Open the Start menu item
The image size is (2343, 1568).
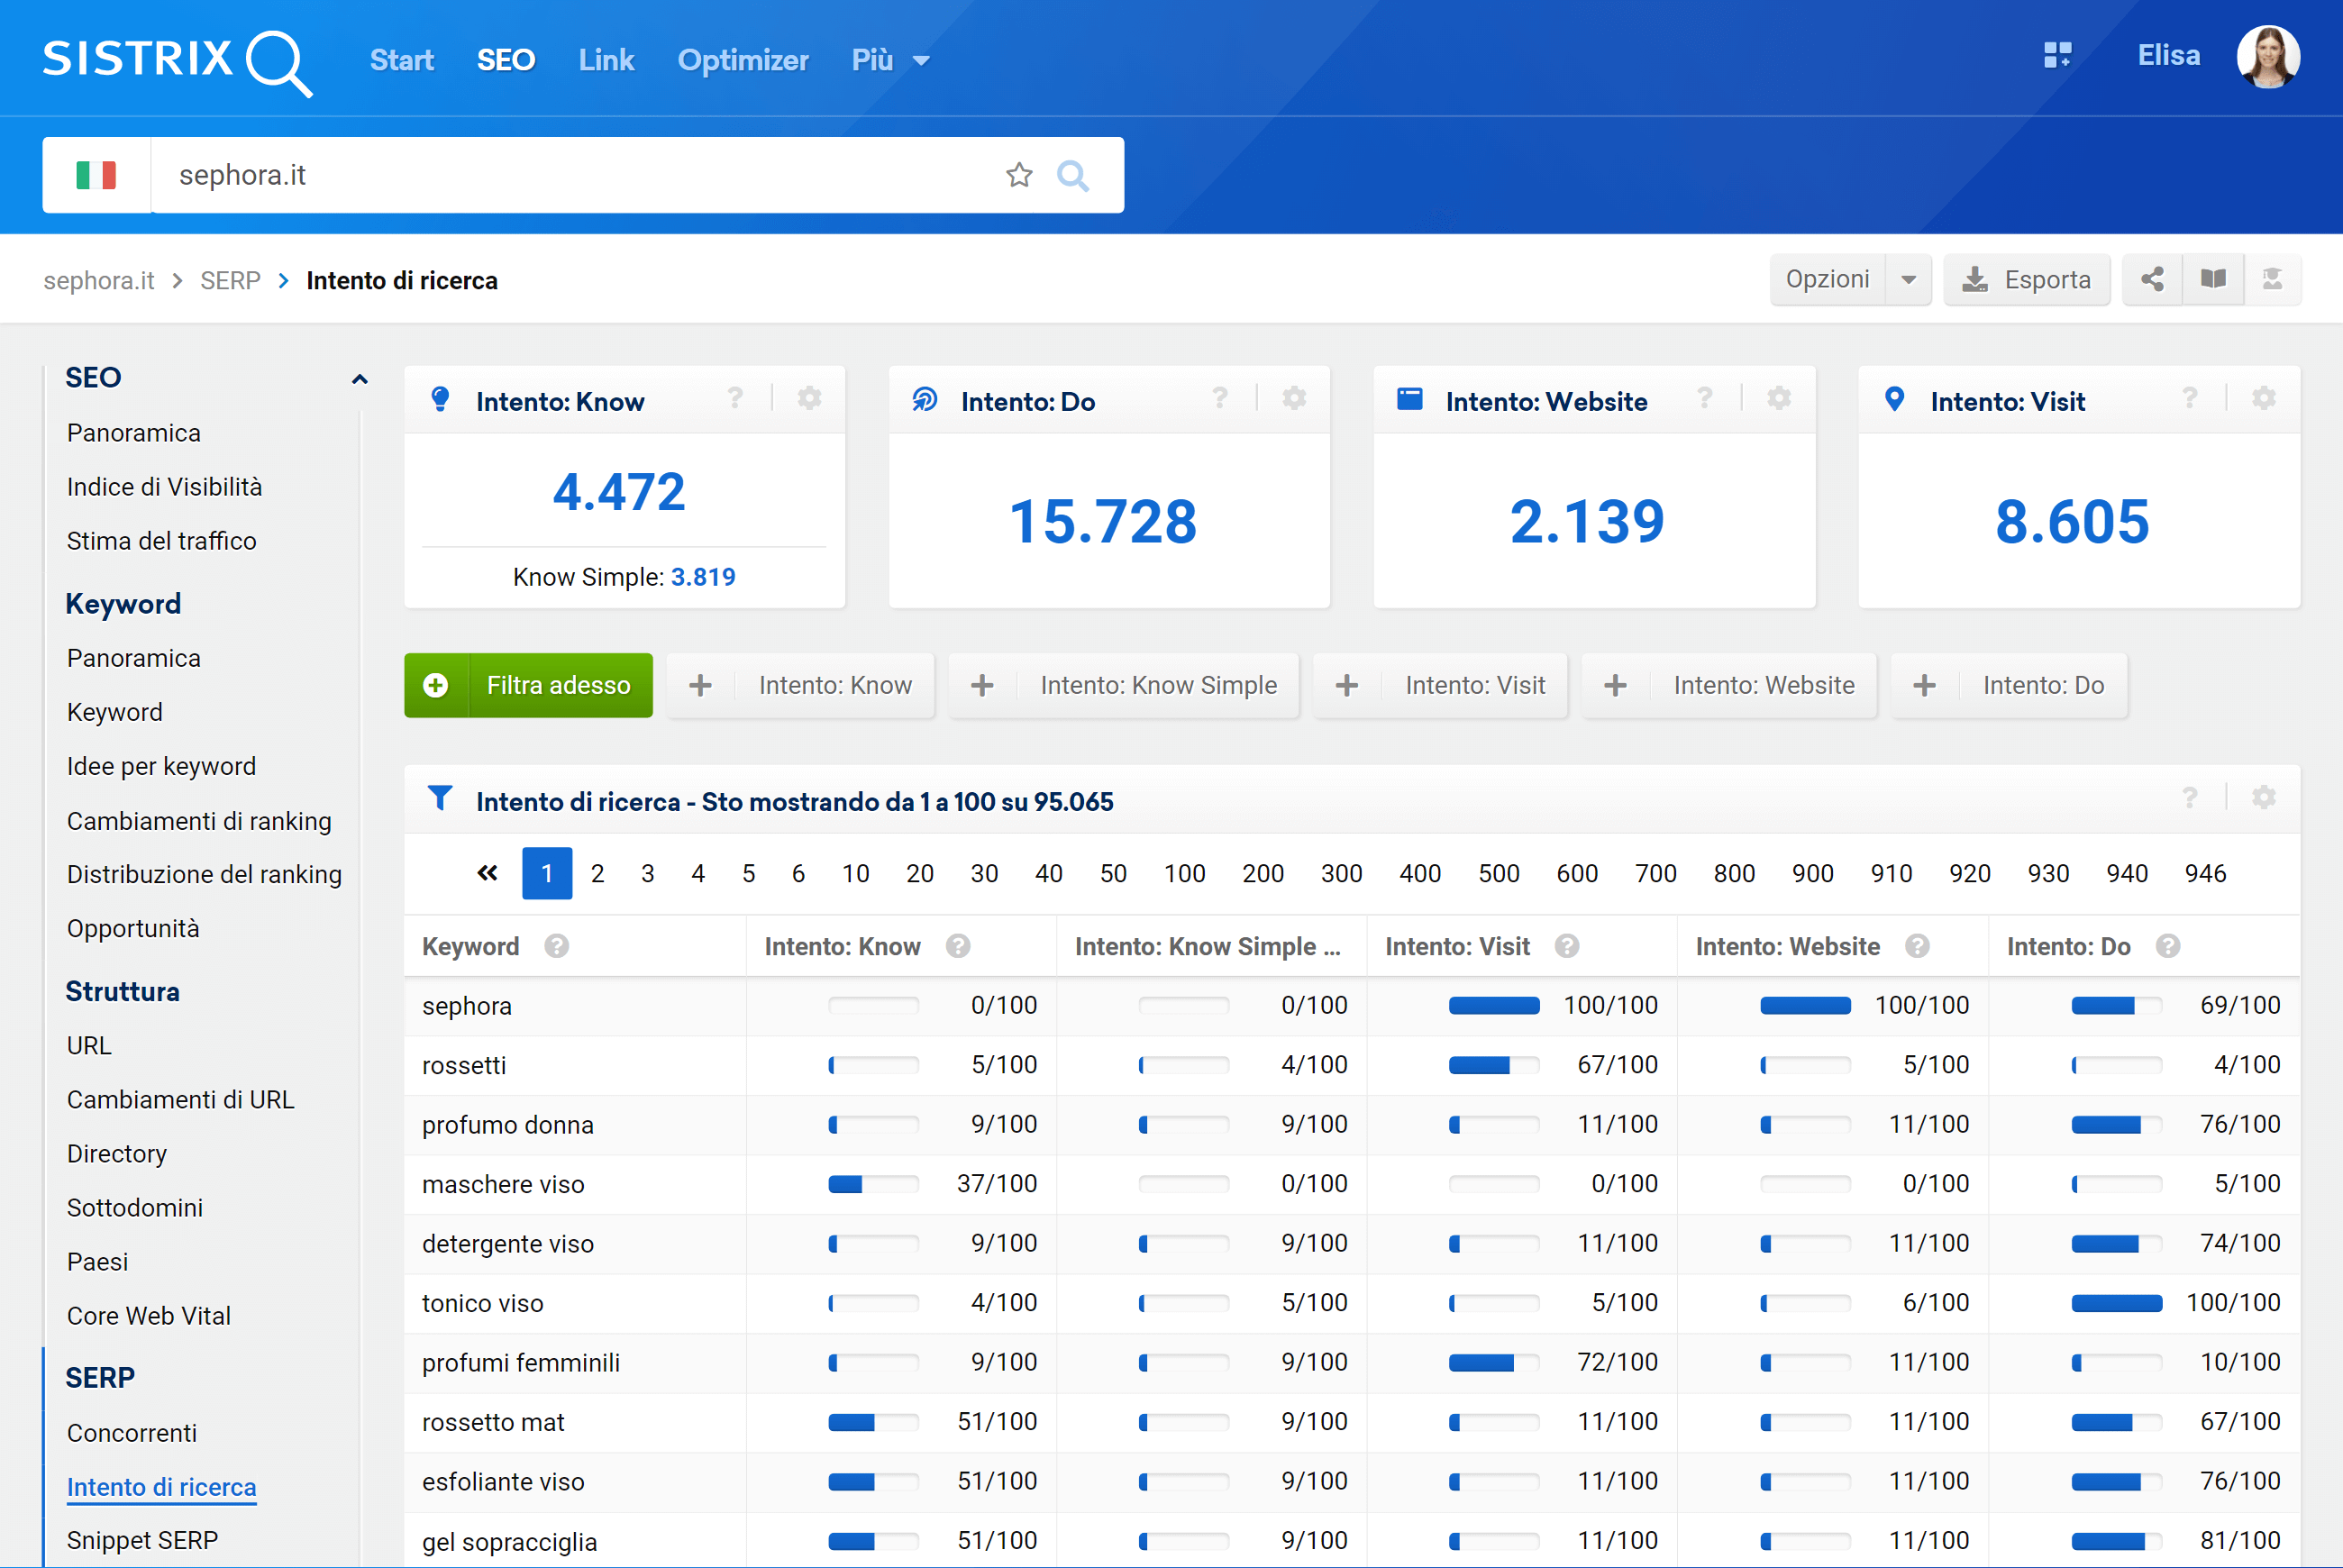click(x=402, y=60)
